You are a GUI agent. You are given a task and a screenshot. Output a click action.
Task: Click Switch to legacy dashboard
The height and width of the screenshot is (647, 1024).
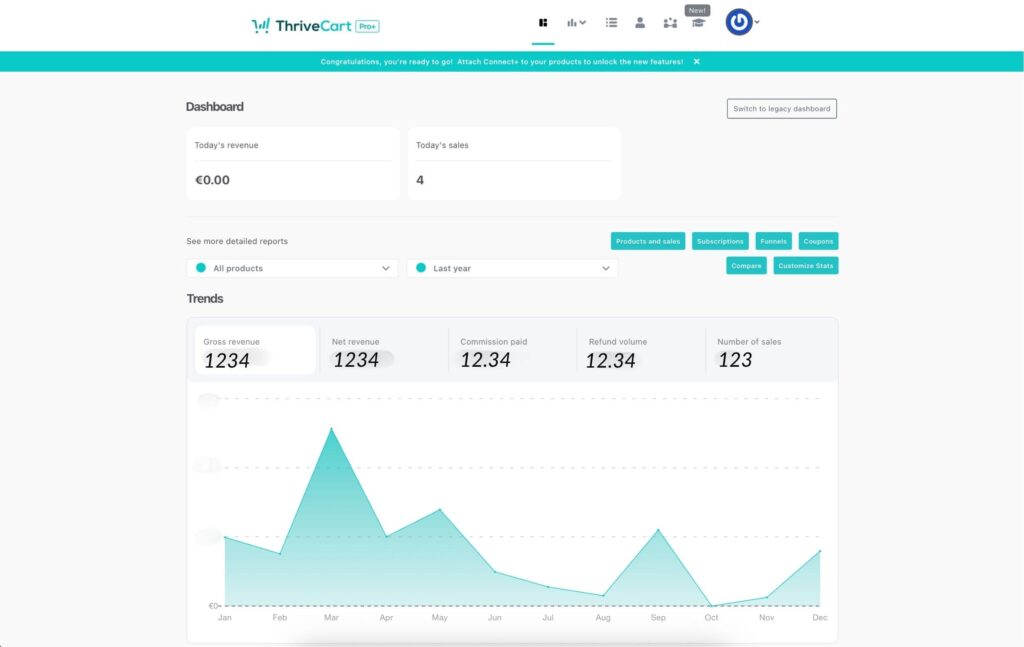coord(781,108)
